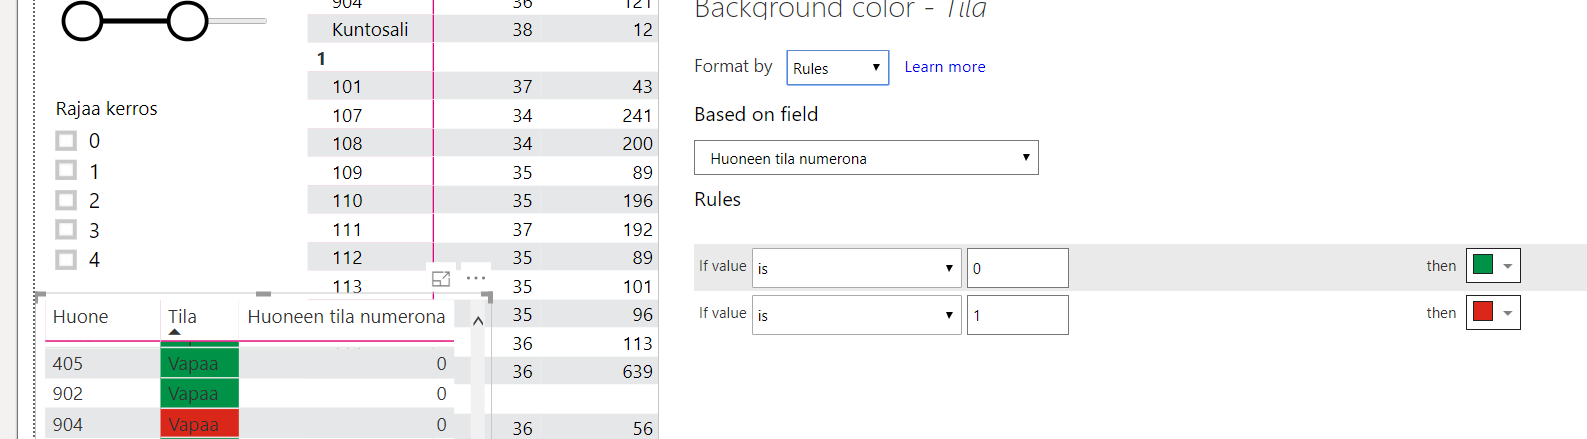Open the Format by Rules dropdown
The height and width of the screenshot is (439, 1587).
(x=837, y=68)
